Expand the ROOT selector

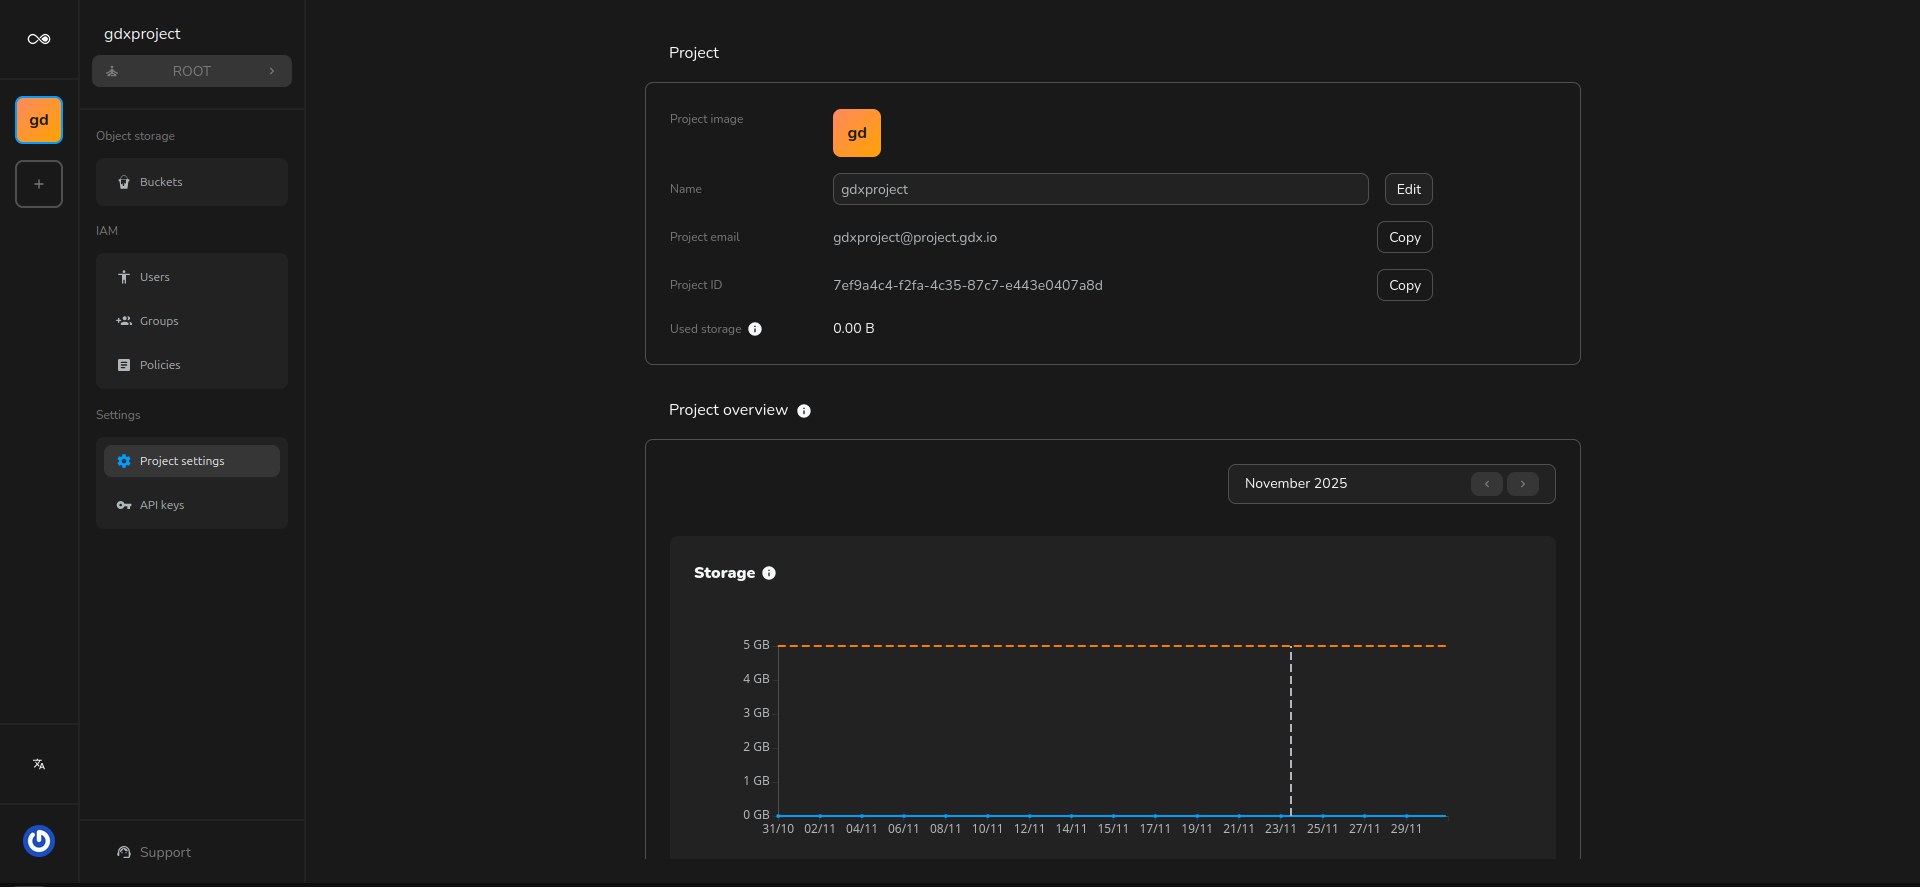tap(192, 71)
